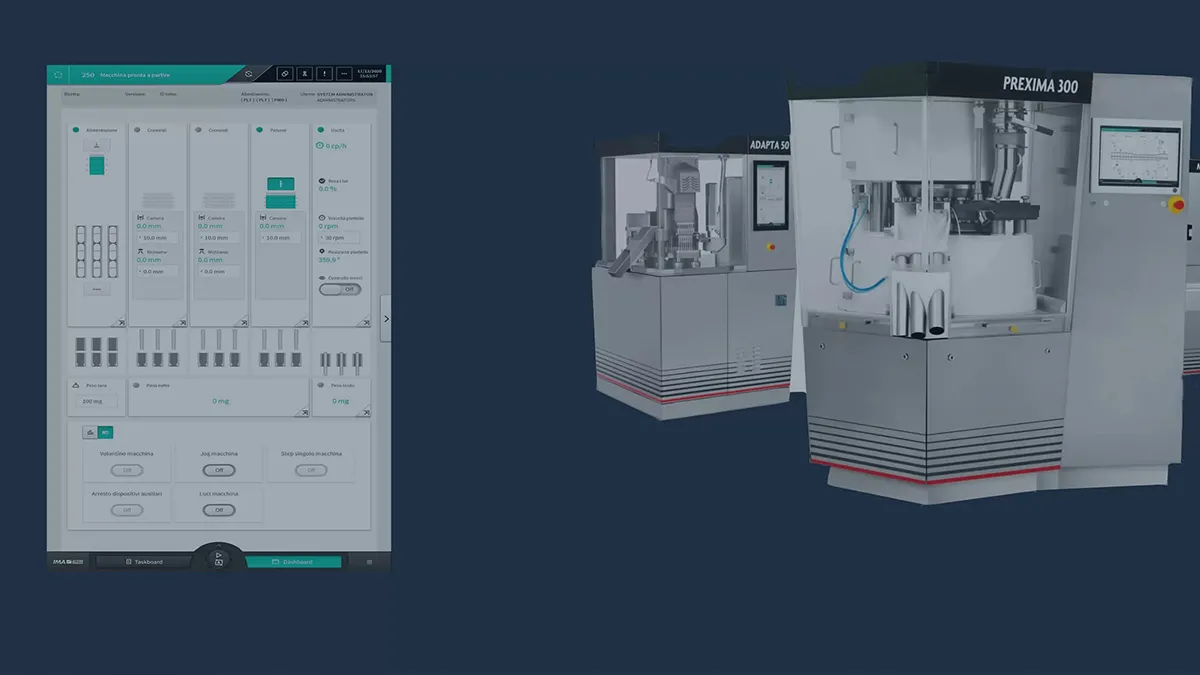Edit the Velocità piattello 30 rpm field

coord(341,238)
